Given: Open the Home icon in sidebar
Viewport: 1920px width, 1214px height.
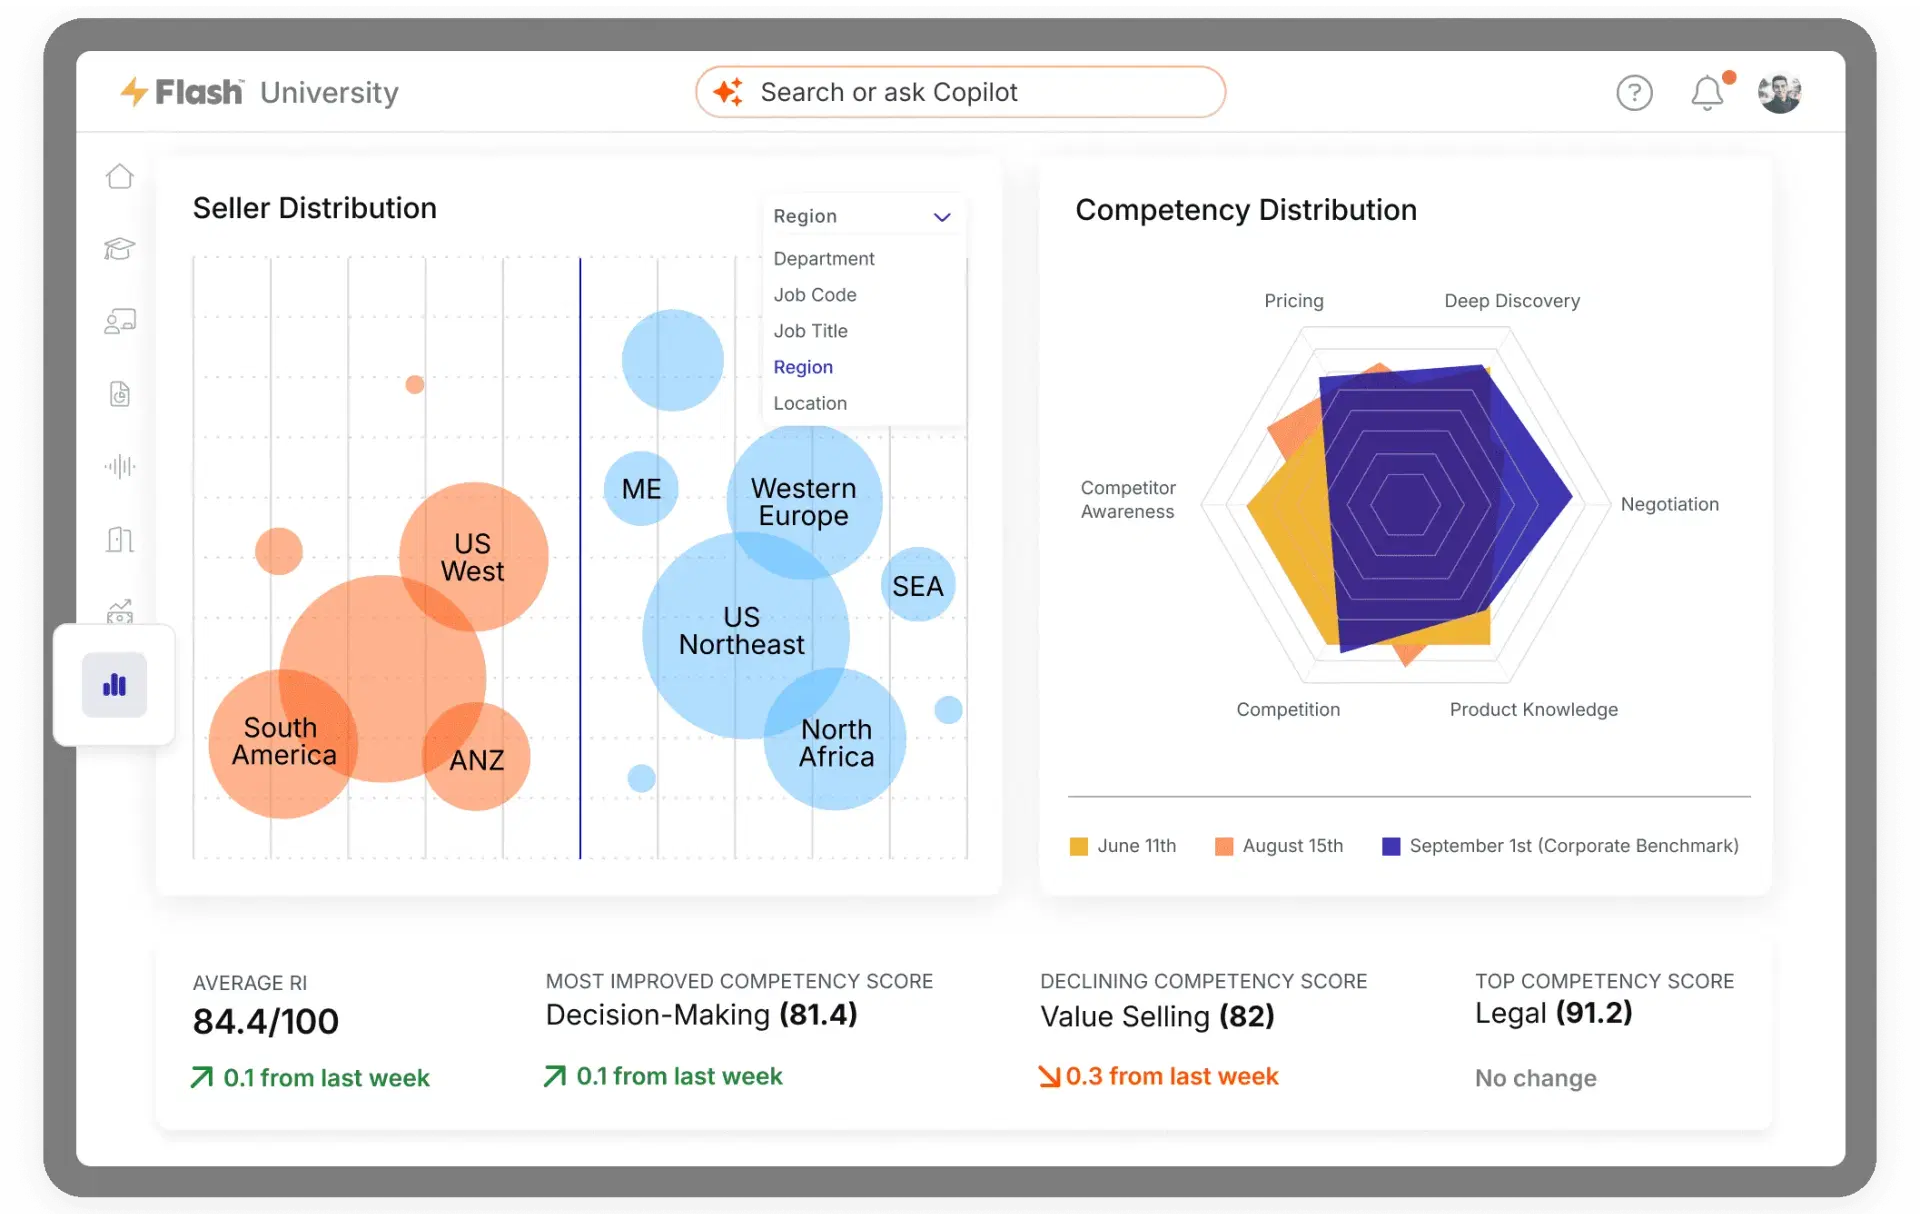Looking at the screenshot, I should click(x=120, y=176).
